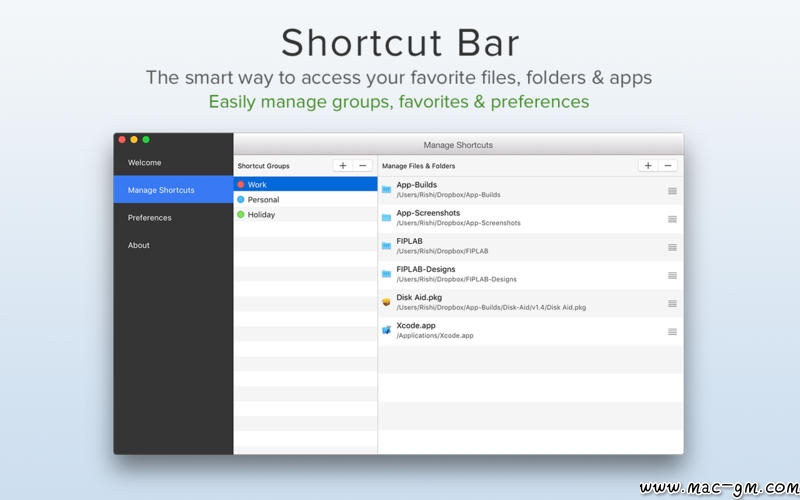
Task: Select the Work shortcut group
Action: pos(306,184)
